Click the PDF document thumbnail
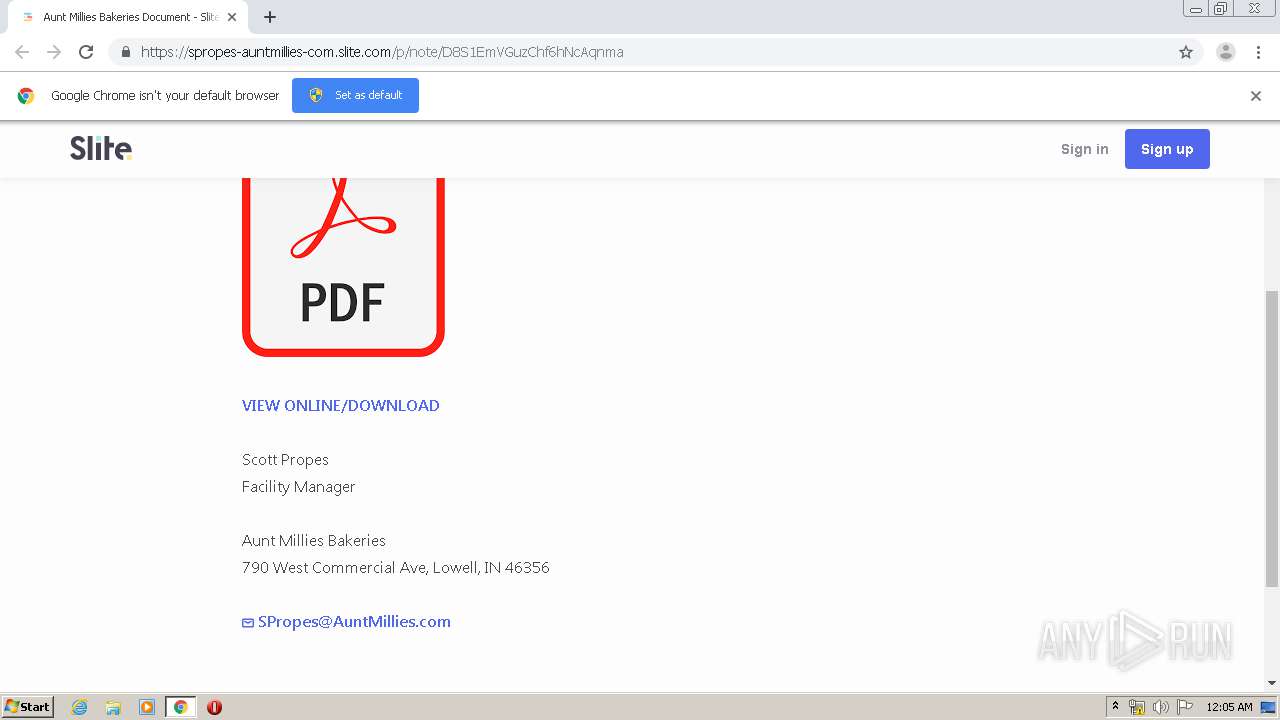The width and height of the screenshot is (1280, 720). (343, 267)
